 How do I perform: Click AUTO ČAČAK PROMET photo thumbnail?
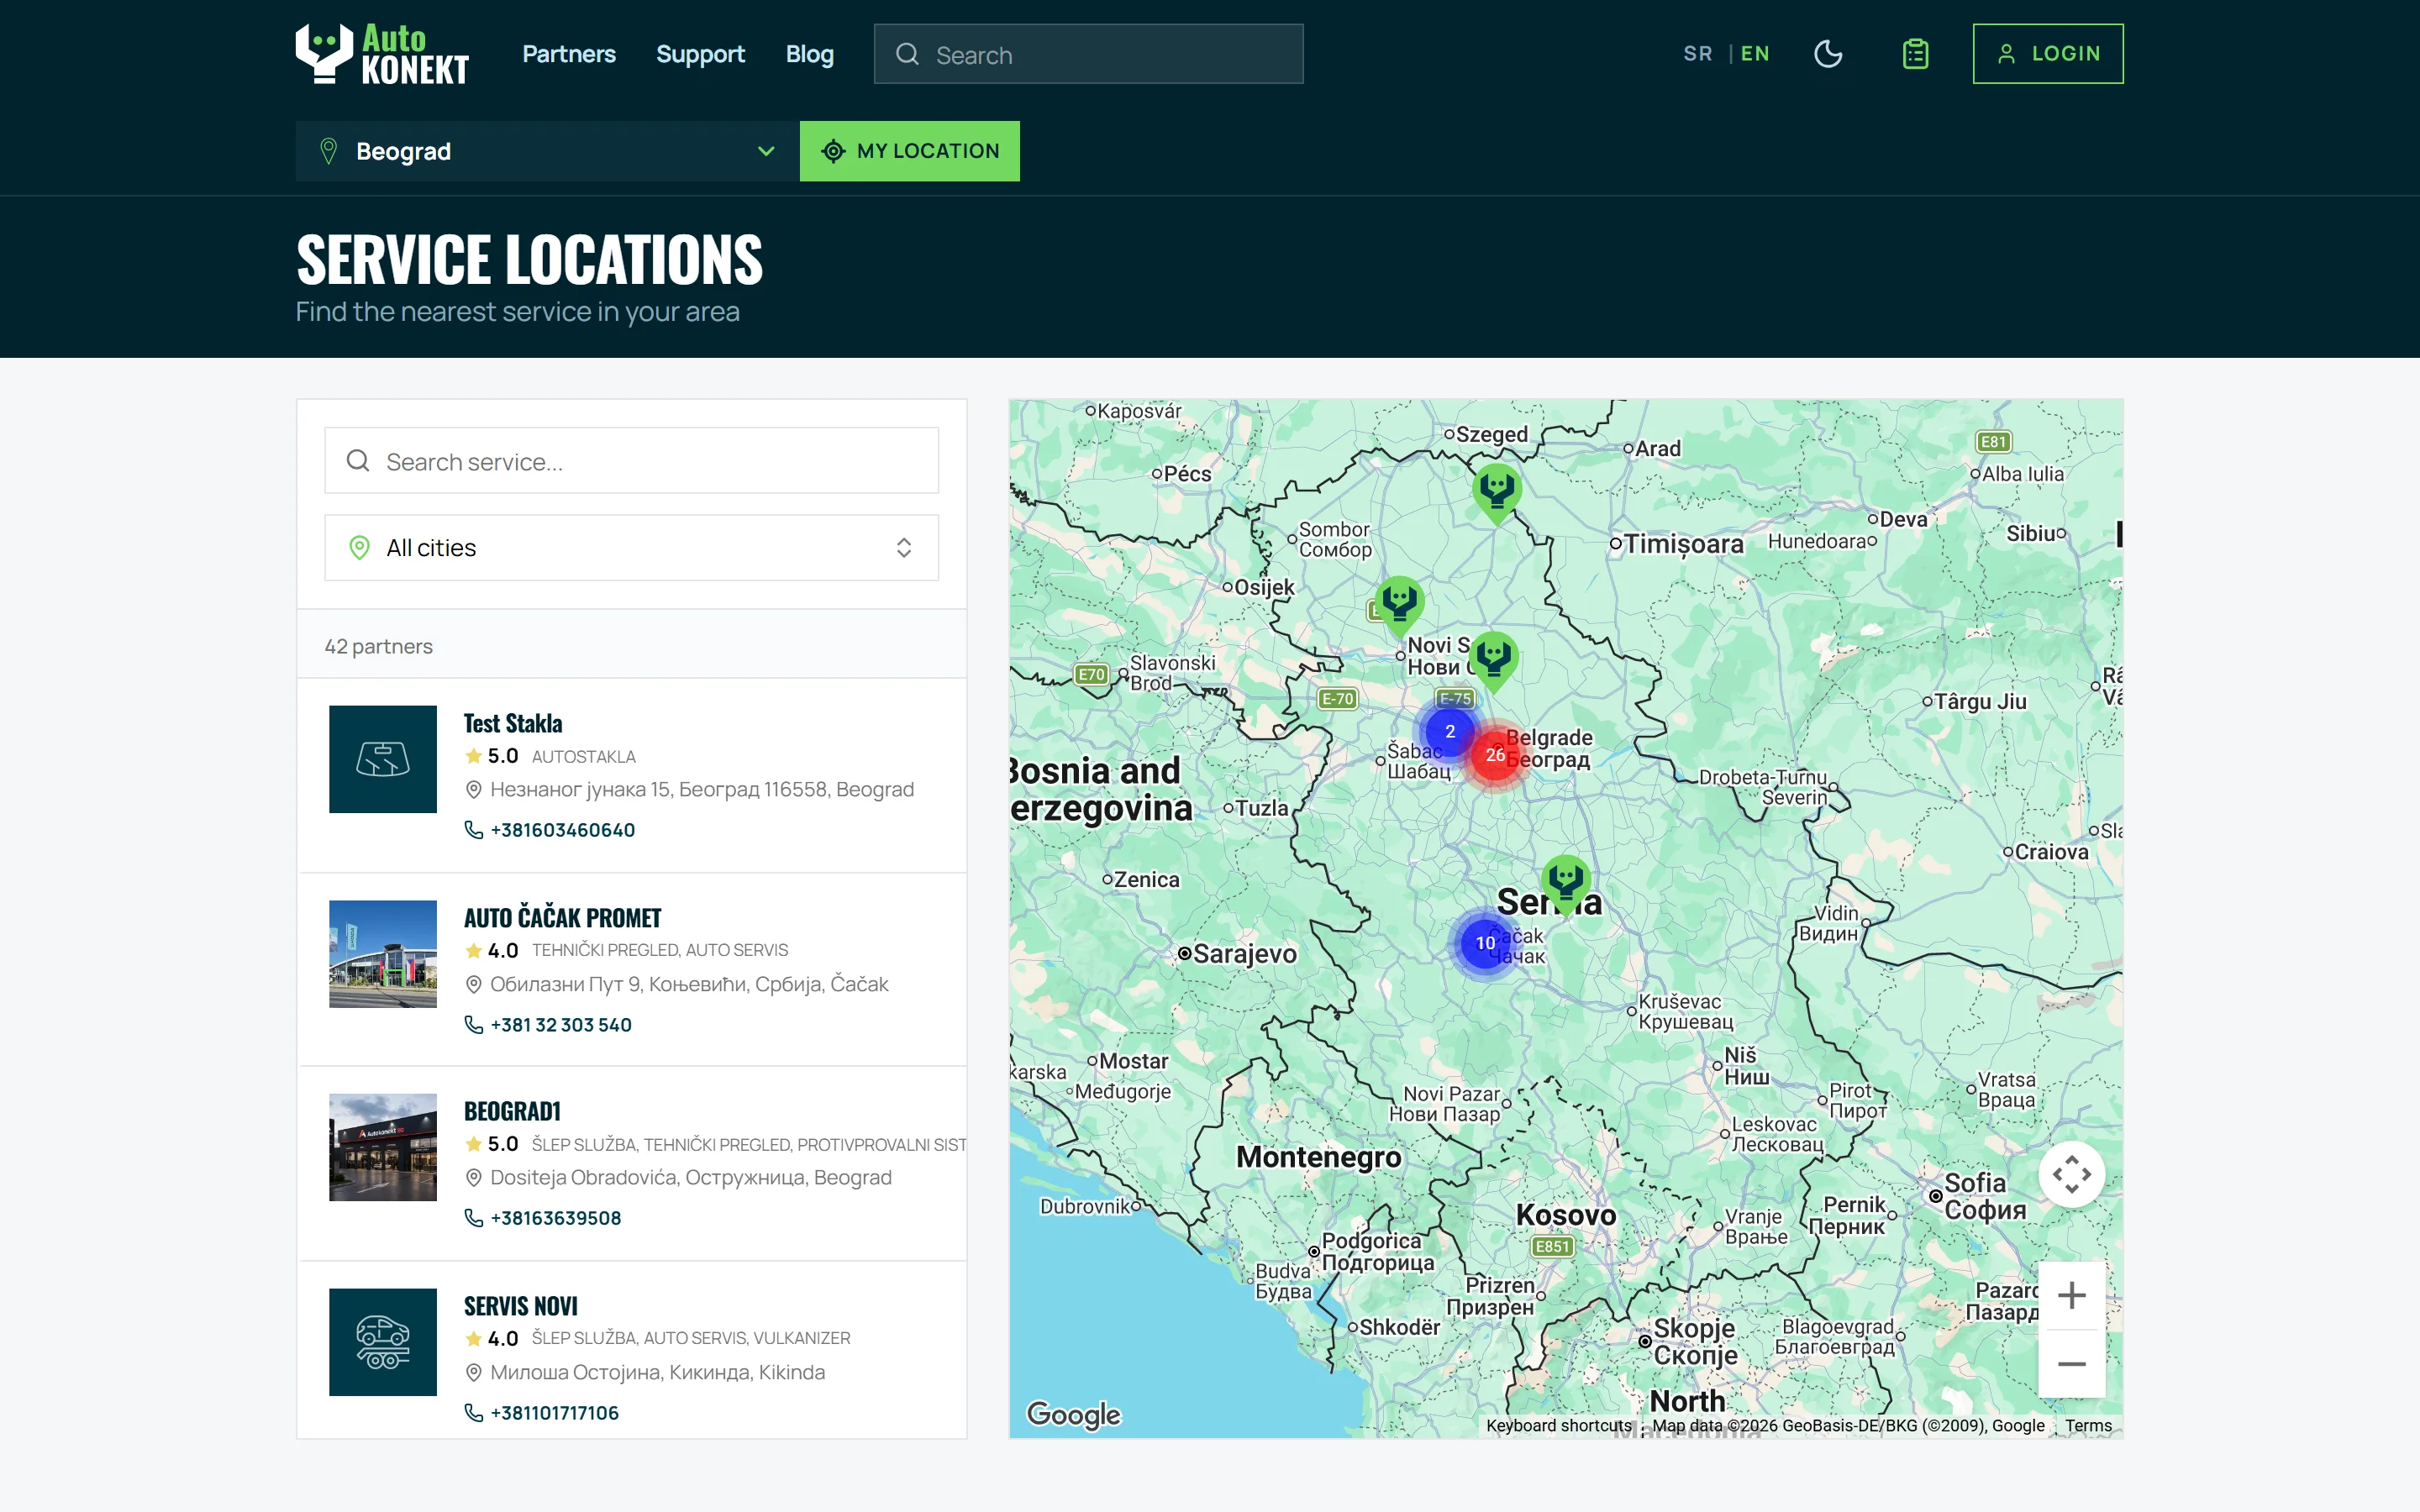tap(383, 954)
